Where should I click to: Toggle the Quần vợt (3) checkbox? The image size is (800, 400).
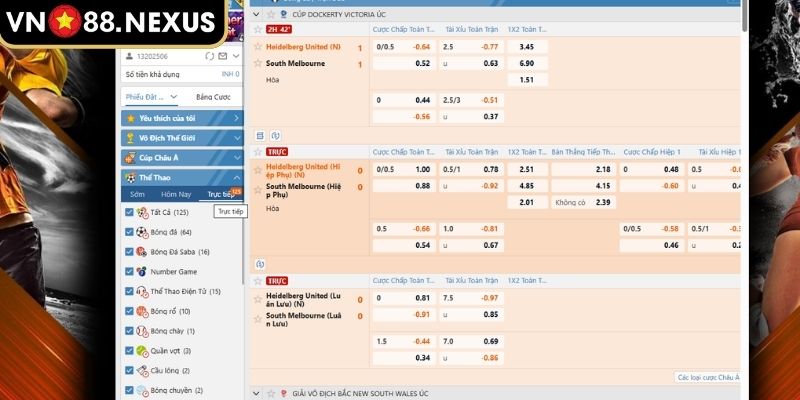tap(129, 351)
